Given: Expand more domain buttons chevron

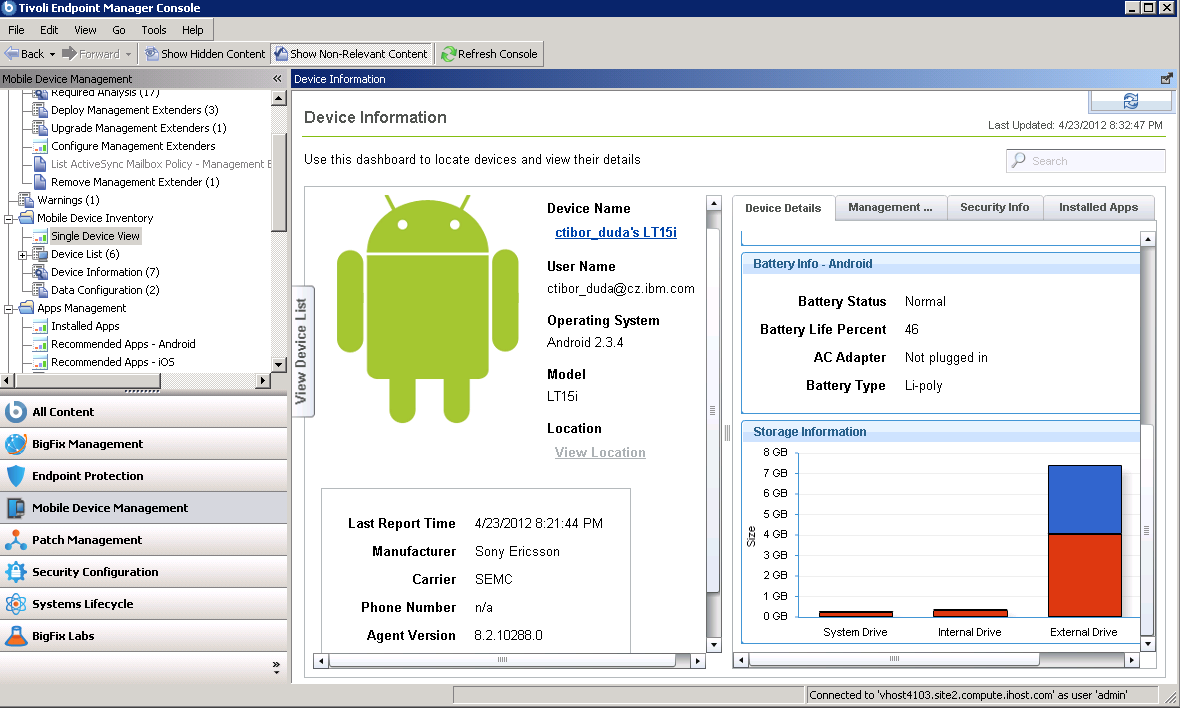Looking at the screenshot, I should (x=276, y=667).
